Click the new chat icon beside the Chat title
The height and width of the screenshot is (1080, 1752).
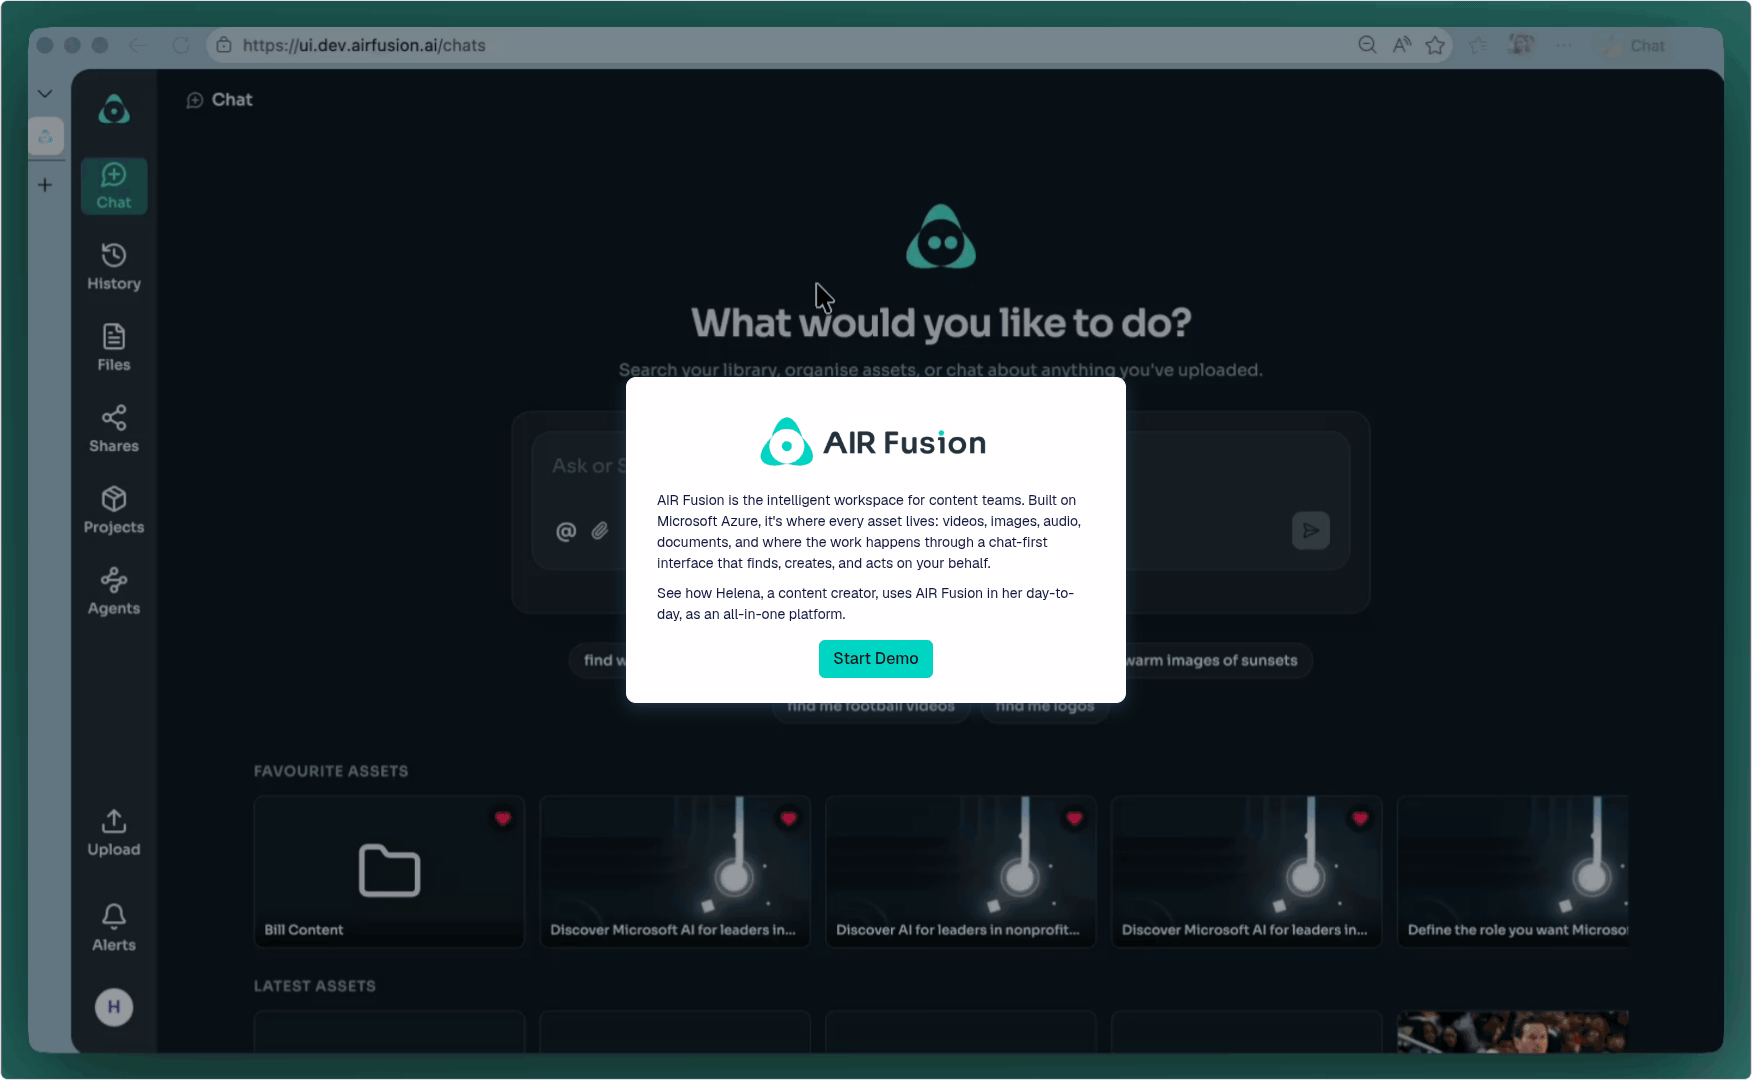pyautogui.click(x=195, y=100)
